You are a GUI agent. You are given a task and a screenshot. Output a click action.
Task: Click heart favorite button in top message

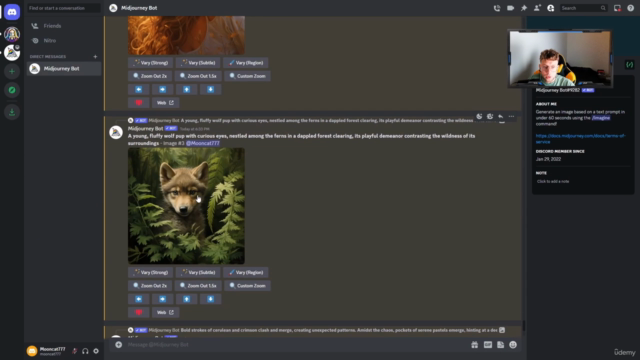(139, 102)
